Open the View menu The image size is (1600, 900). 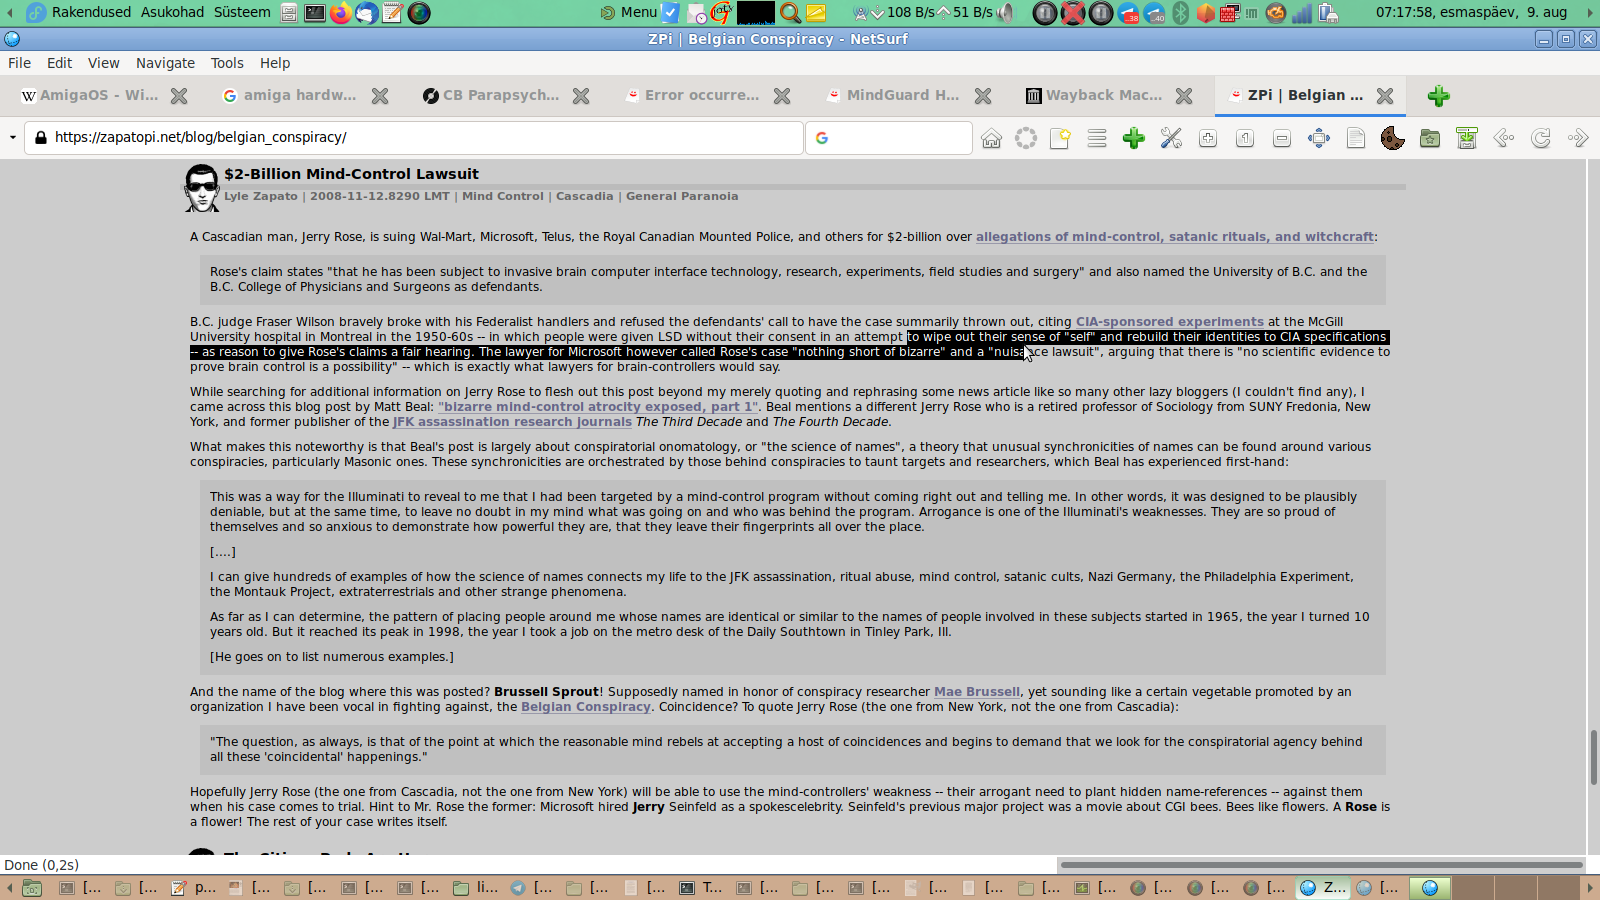pos(104,63)
